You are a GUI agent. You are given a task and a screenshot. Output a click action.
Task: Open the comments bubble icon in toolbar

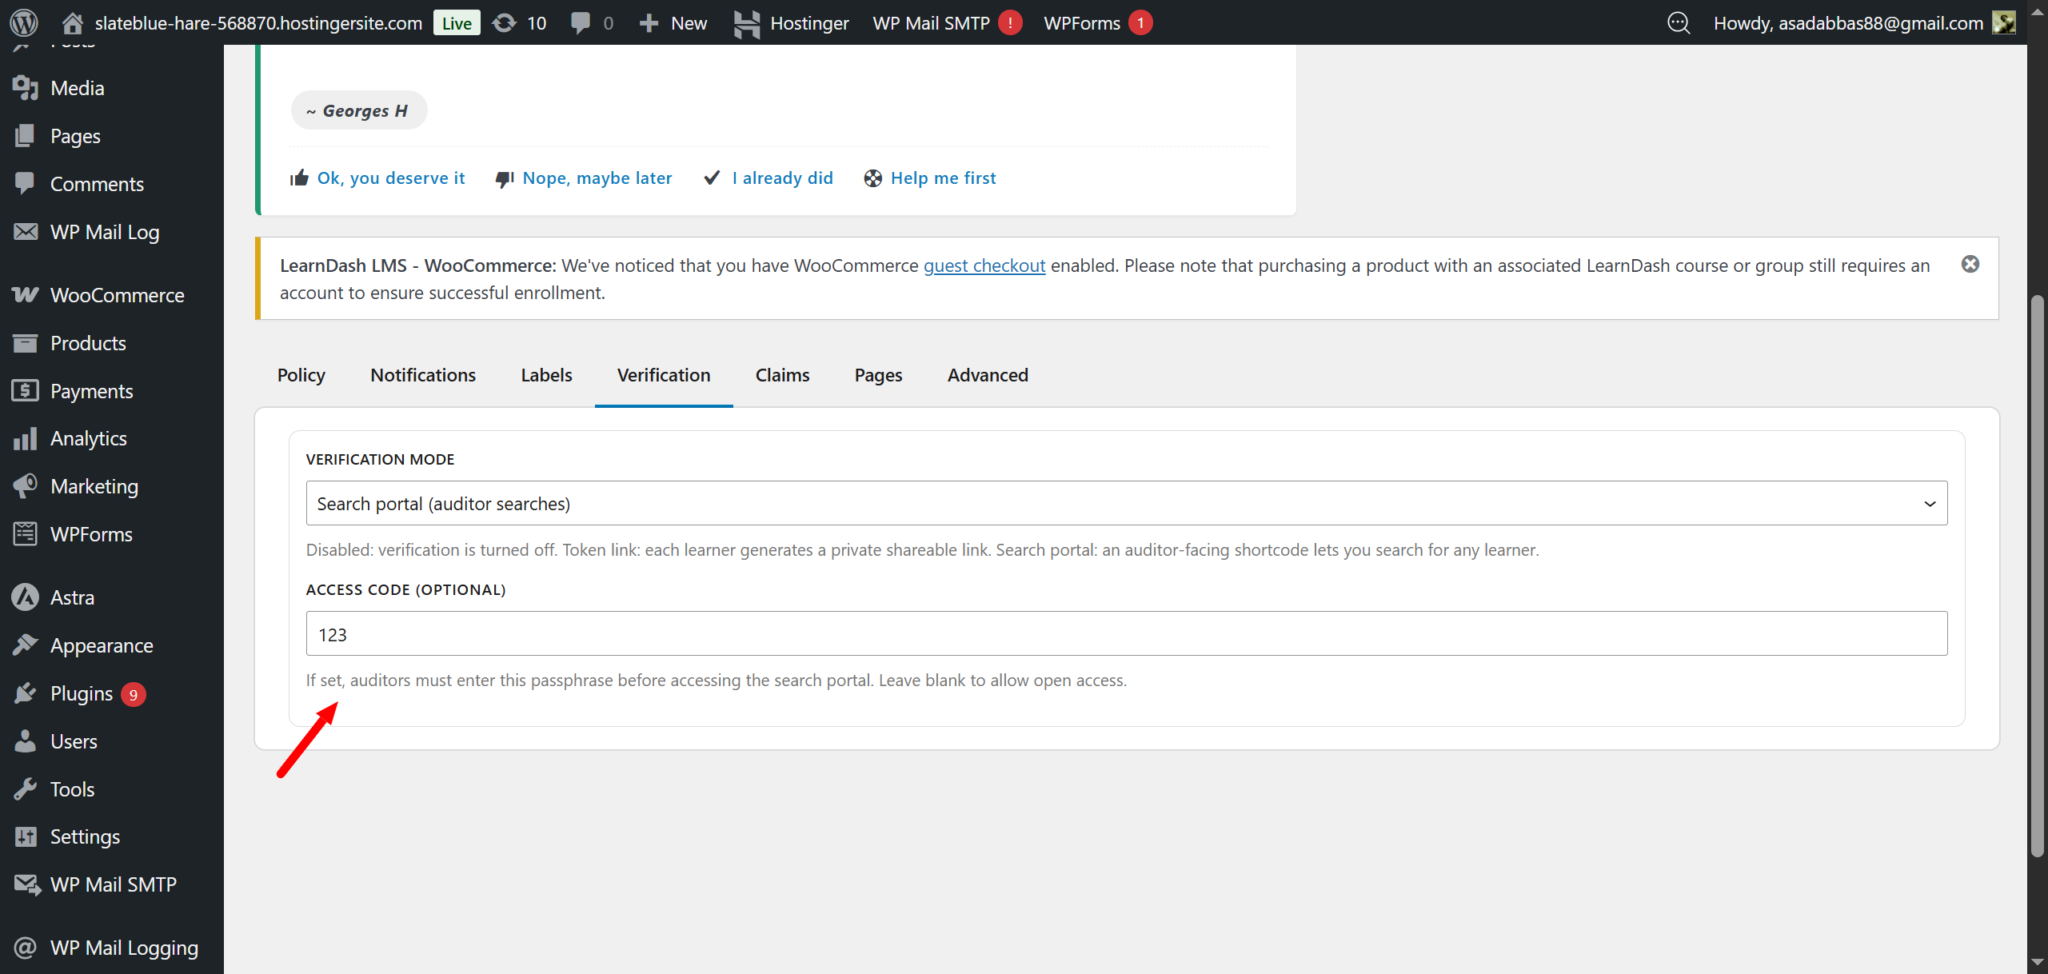click(581, 22)
